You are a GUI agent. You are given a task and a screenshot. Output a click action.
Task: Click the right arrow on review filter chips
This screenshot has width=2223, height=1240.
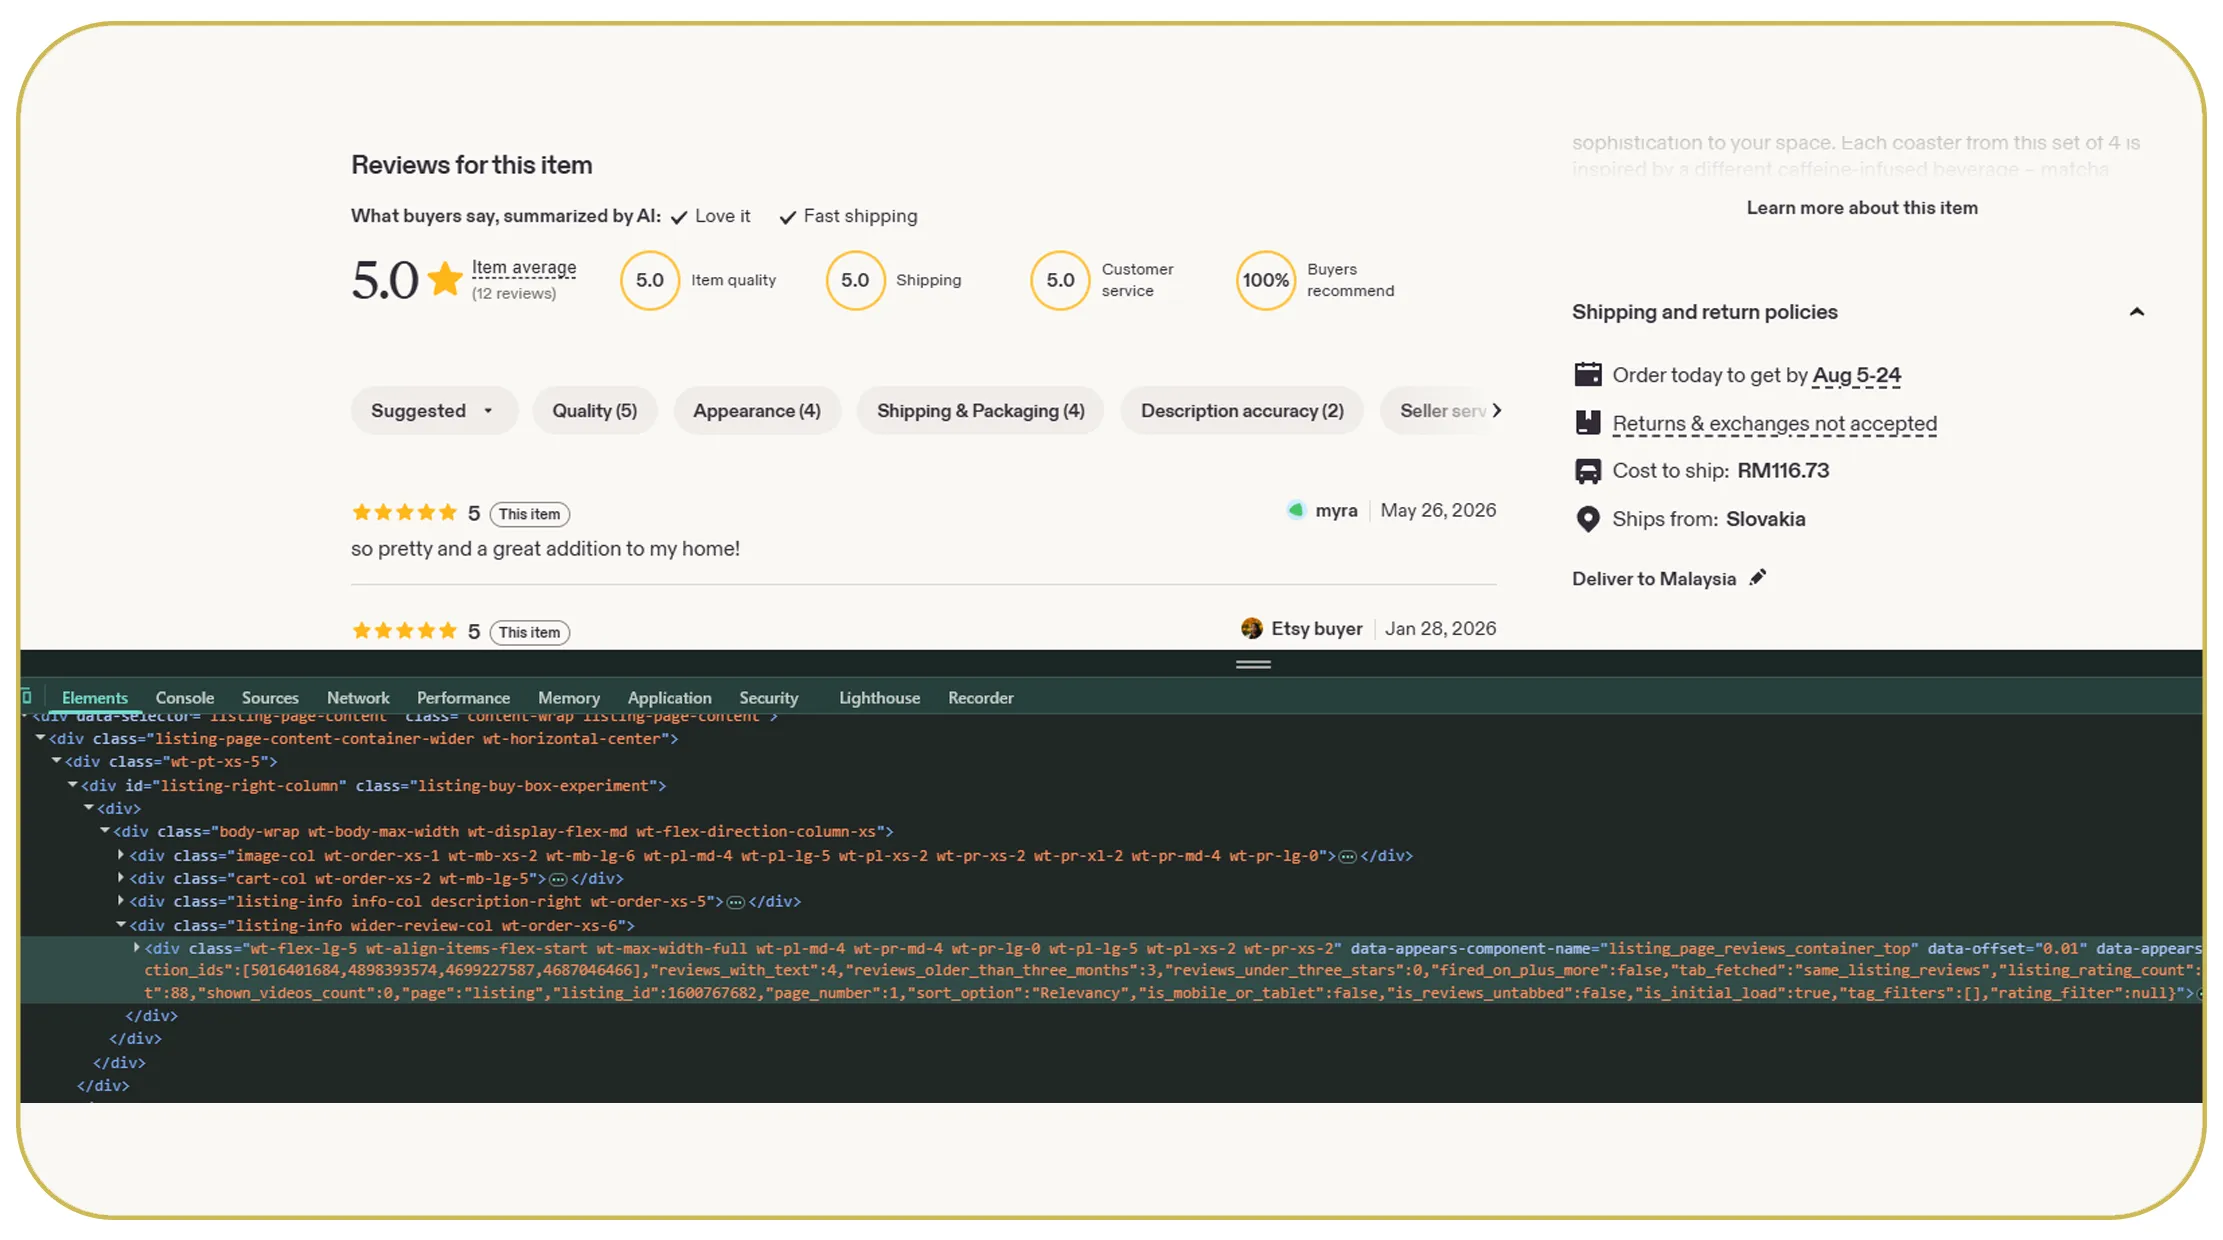(x=1496, y=411)
